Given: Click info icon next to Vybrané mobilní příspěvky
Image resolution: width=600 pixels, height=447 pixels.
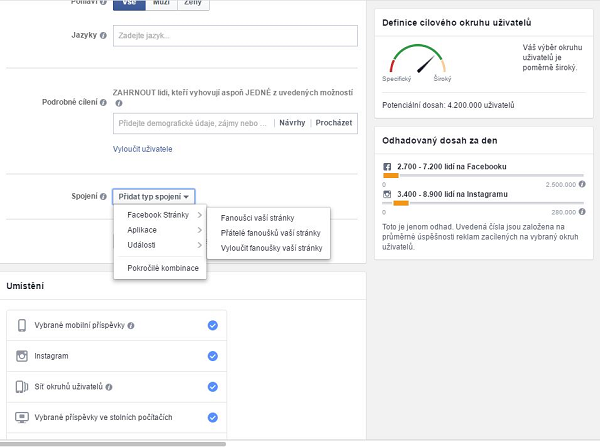Looking at the screenshot, I should click(131, 326).
